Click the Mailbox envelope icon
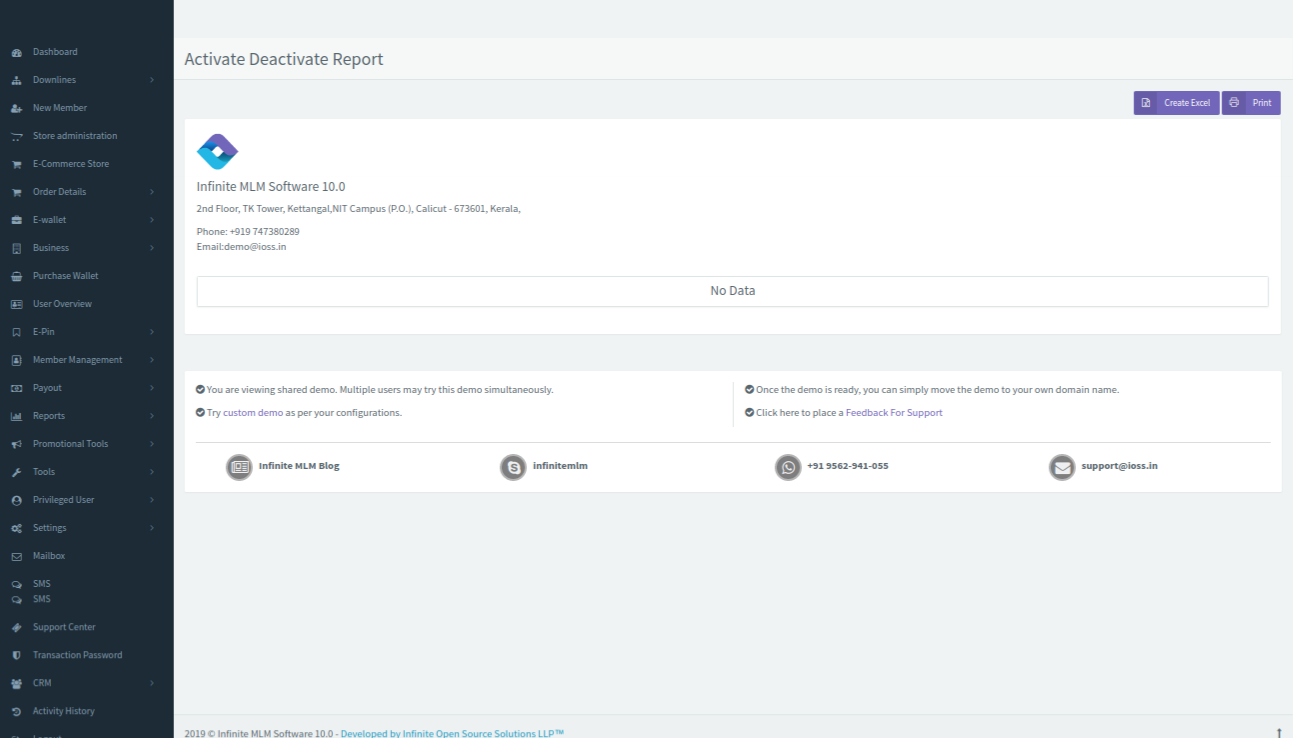 (16, 556)
